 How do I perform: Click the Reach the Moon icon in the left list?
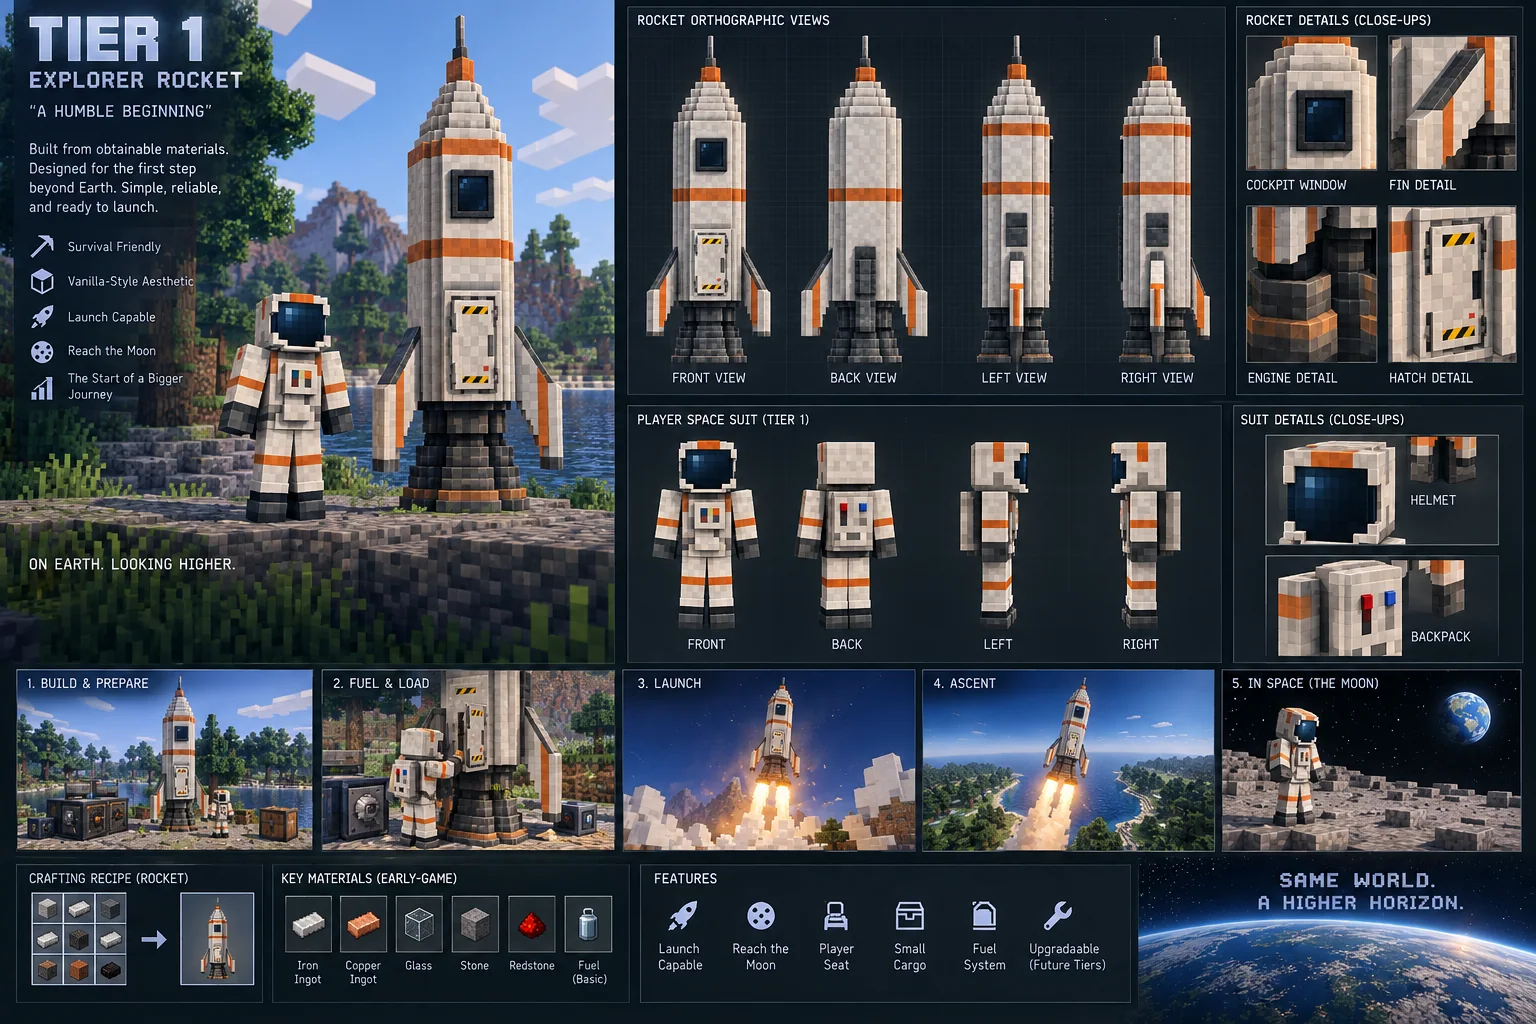(42, 351)
